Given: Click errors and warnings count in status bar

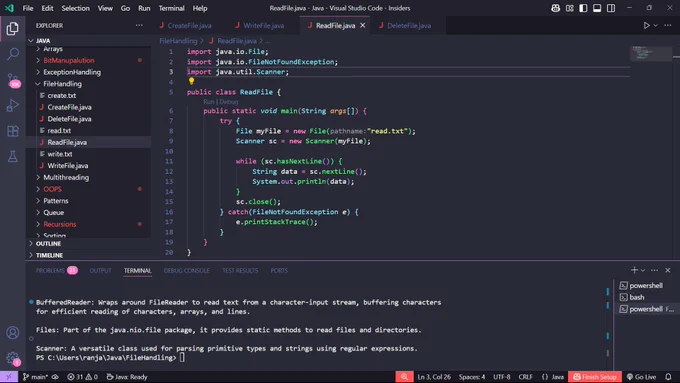Looking at the screenshot, I should pos(82,377).
